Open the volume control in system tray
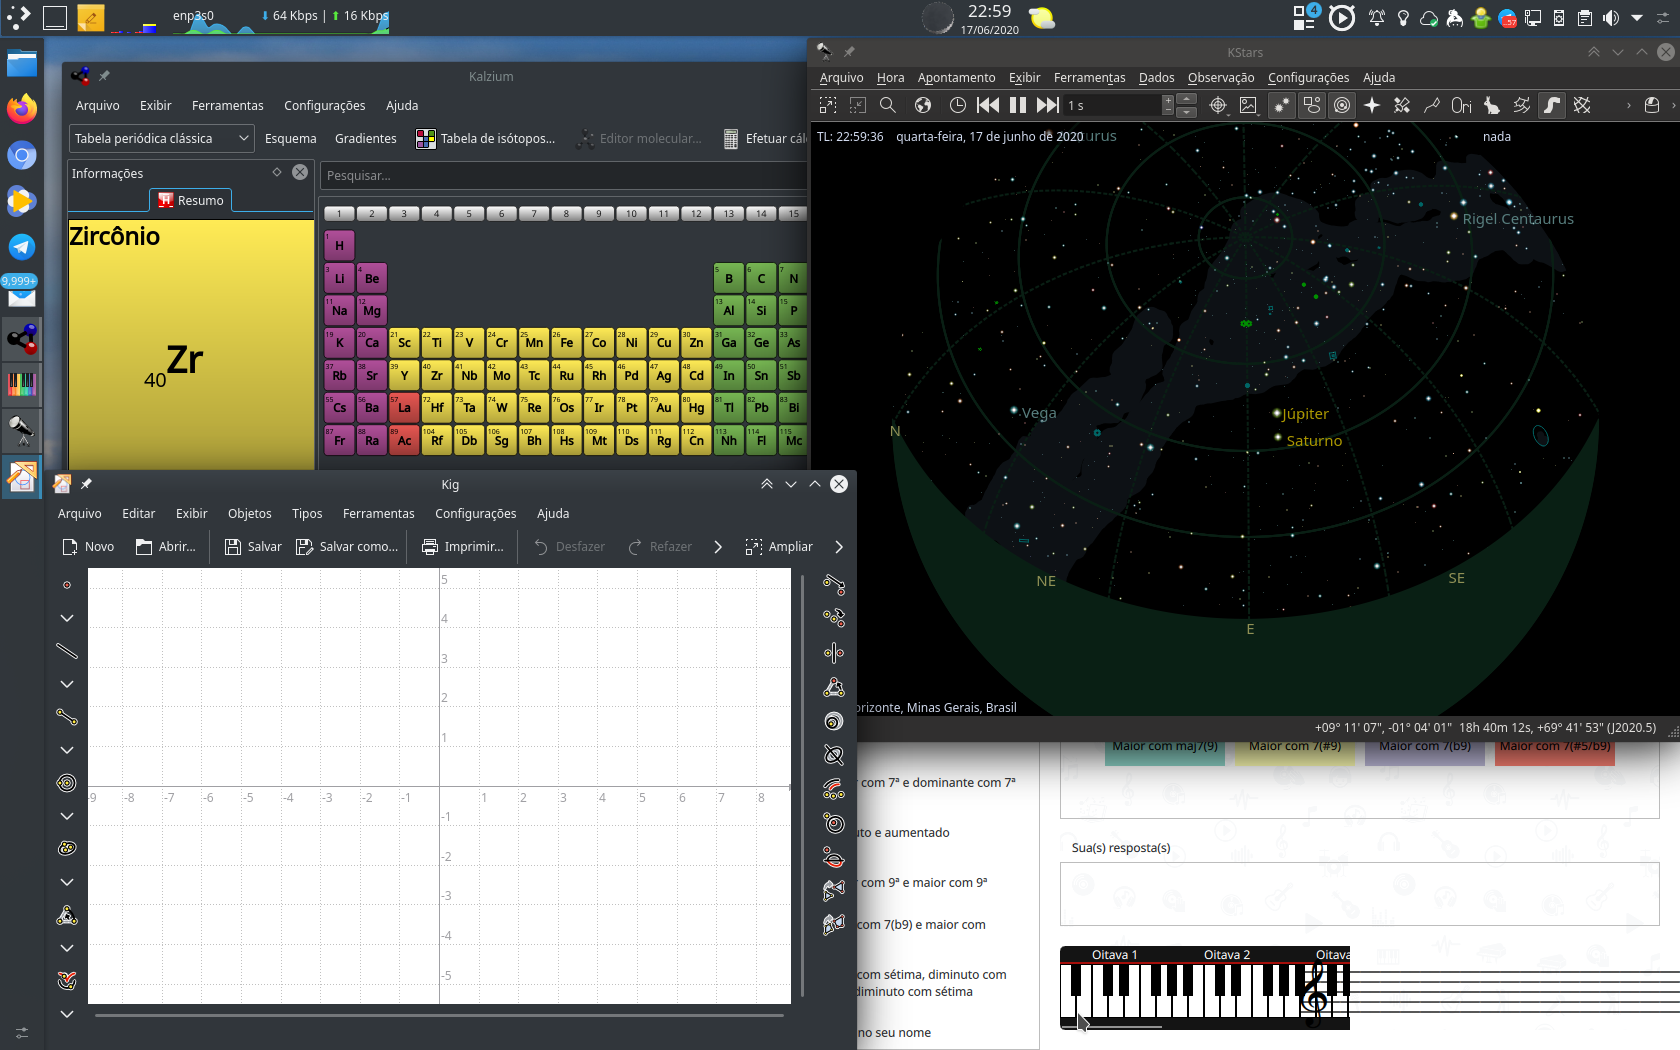This screenshot has height=1050, width=1680. click(1610, 18)
